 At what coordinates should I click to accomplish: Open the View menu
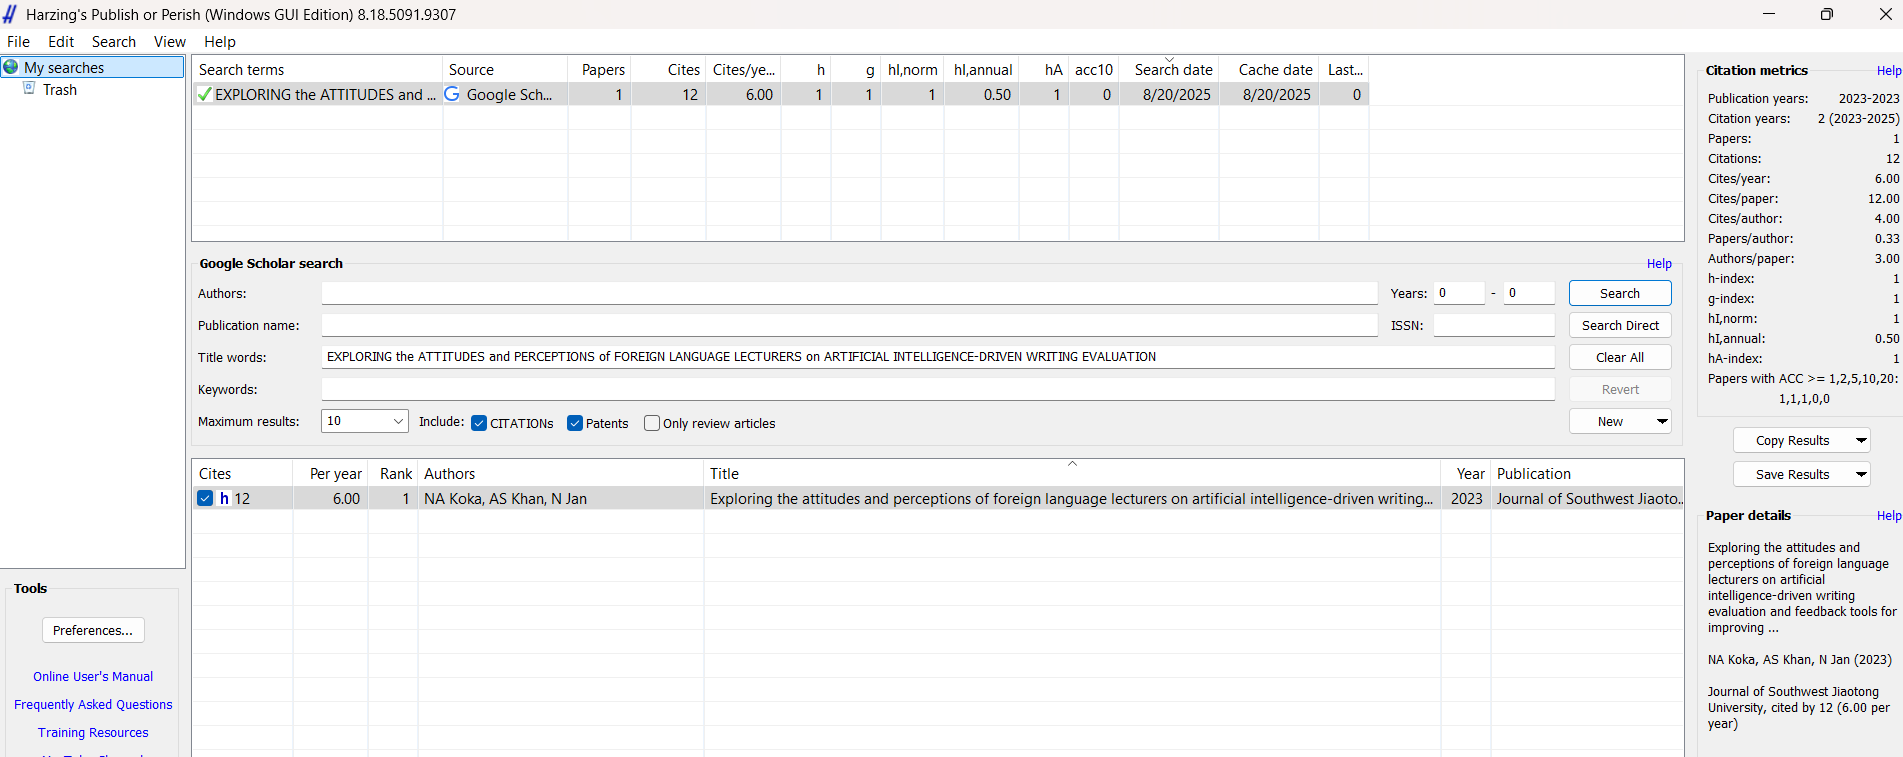169,42
